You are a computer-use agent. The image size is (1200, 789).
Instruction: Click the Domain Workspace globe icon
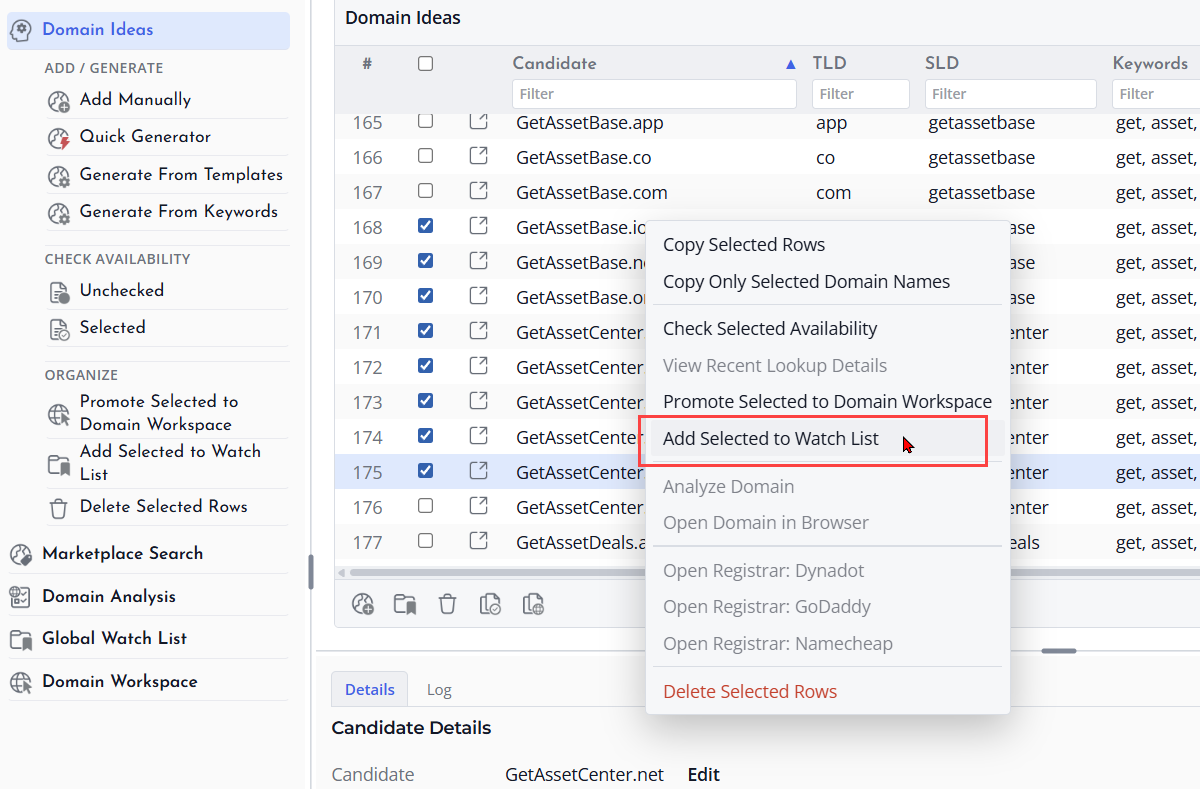(x=20, y=682)
